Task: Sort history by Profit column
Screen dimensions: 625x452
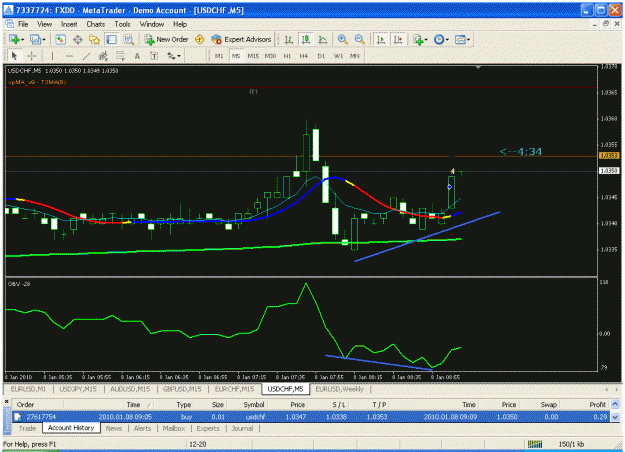Action: pos(597,405)
